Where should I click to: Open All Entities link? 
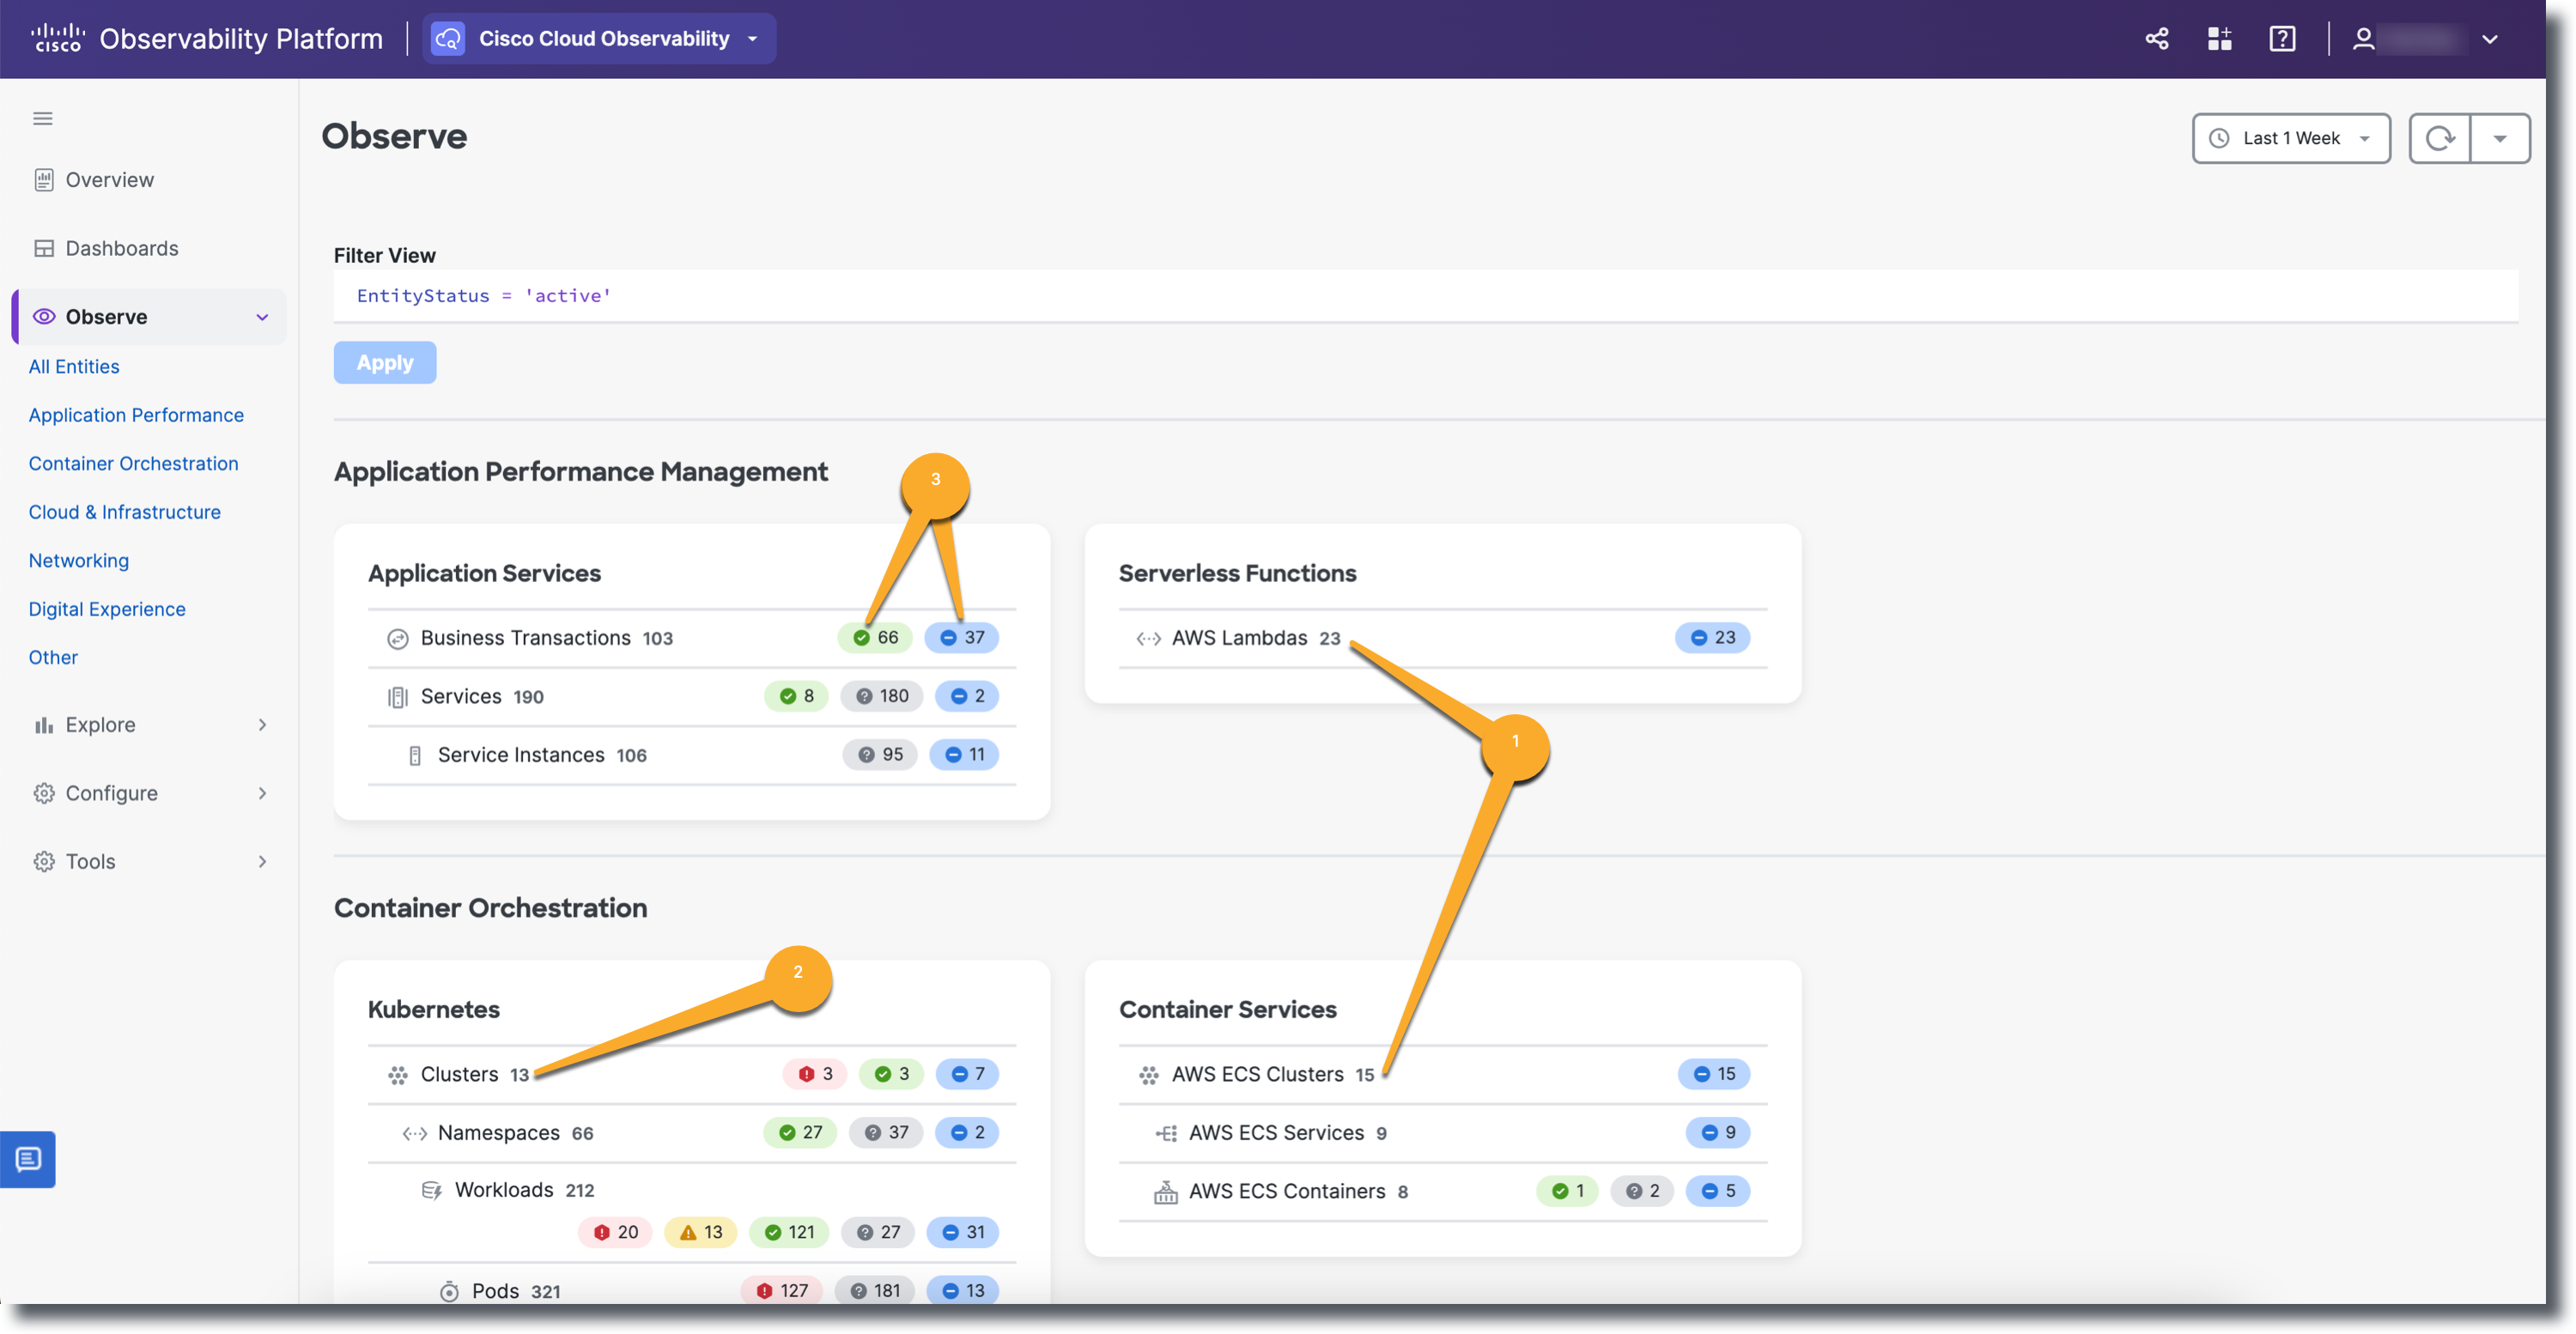(x=74, y=367)
